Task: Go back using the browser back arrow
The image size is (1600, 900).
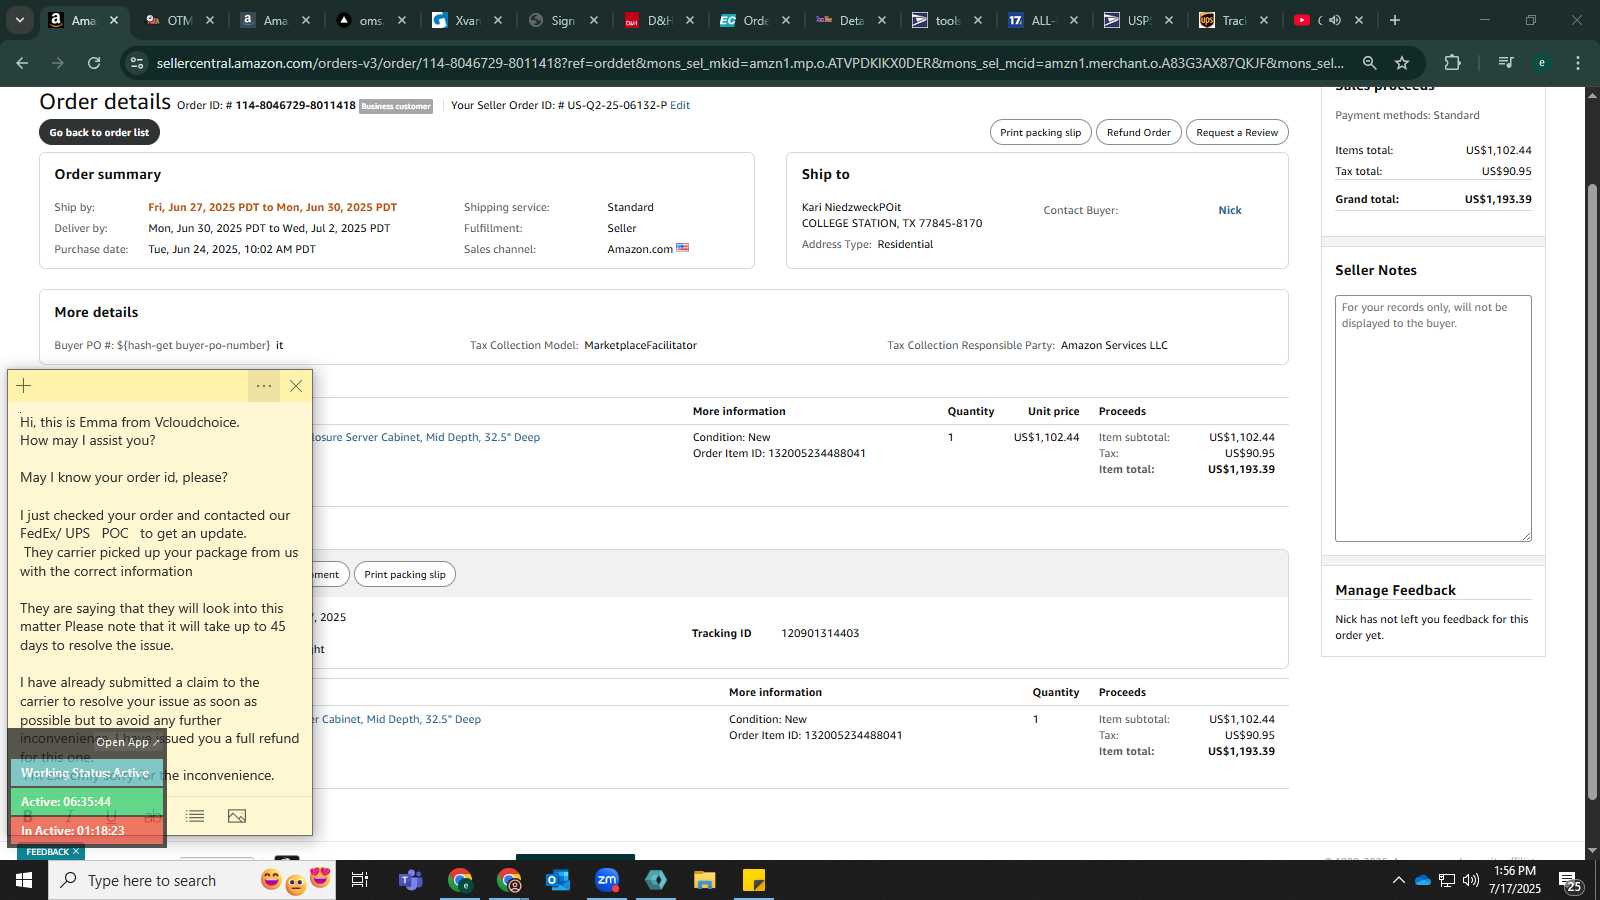Action: [22, 63]
